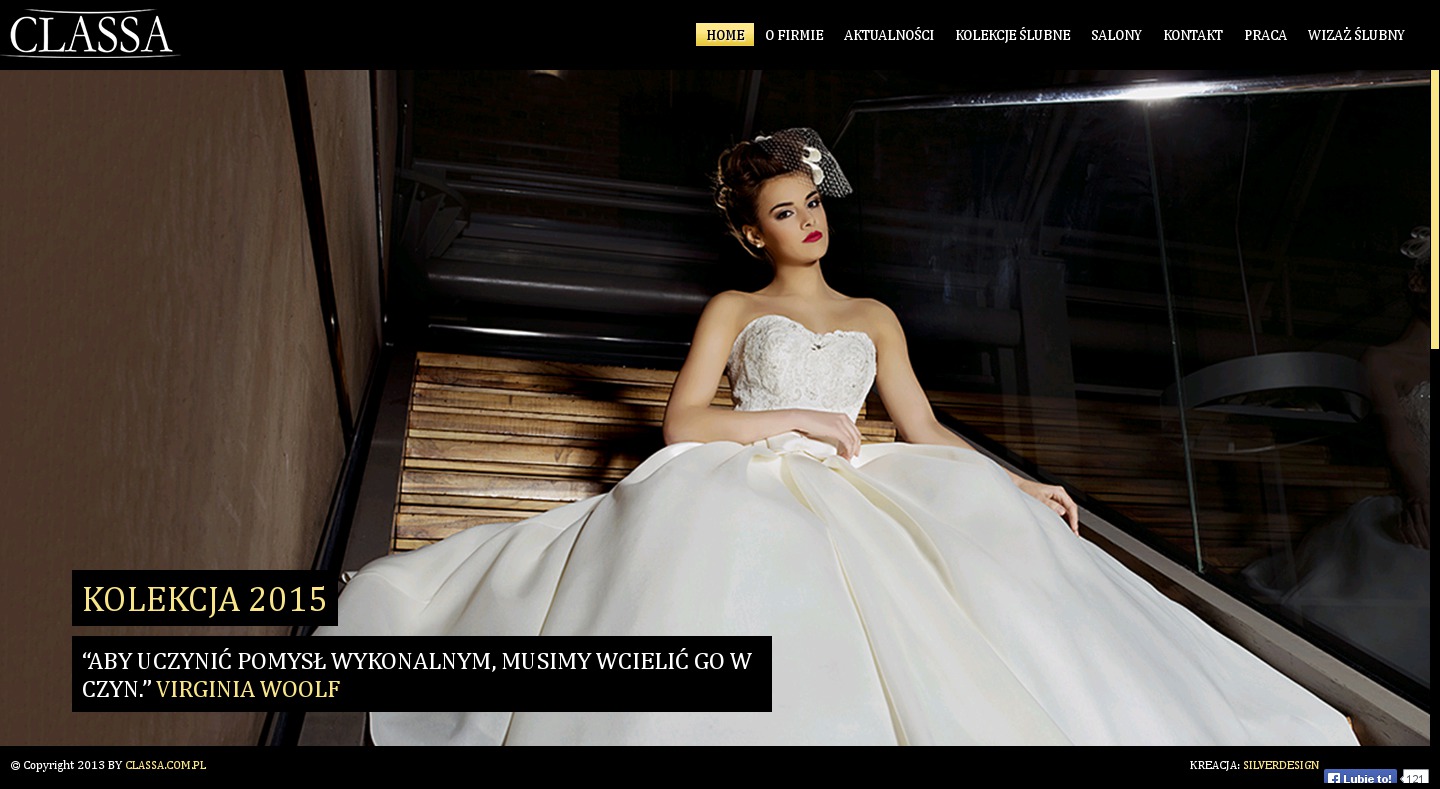Select KOLEKCJE ŚLUBNE in the navigation
Screen dimensions: 1440x789
click(x=1012, y=35)
